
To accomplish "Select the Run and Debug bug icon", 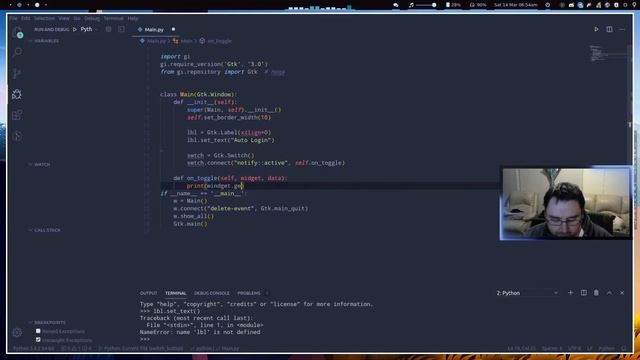I will pos(17,94).
